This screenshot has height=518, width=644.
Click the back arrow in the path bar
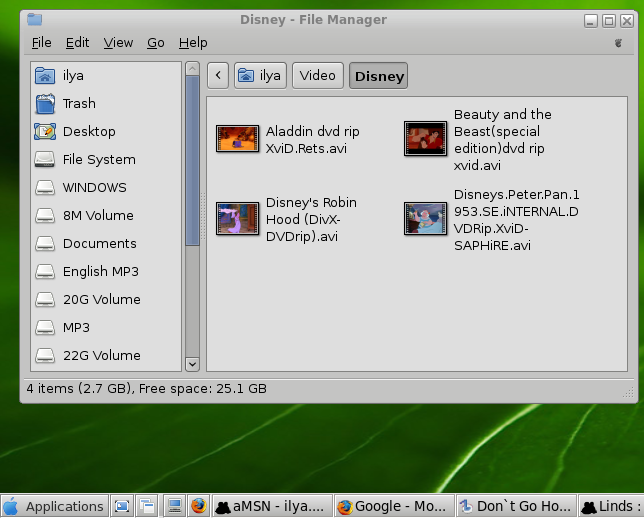coord(218,76)
